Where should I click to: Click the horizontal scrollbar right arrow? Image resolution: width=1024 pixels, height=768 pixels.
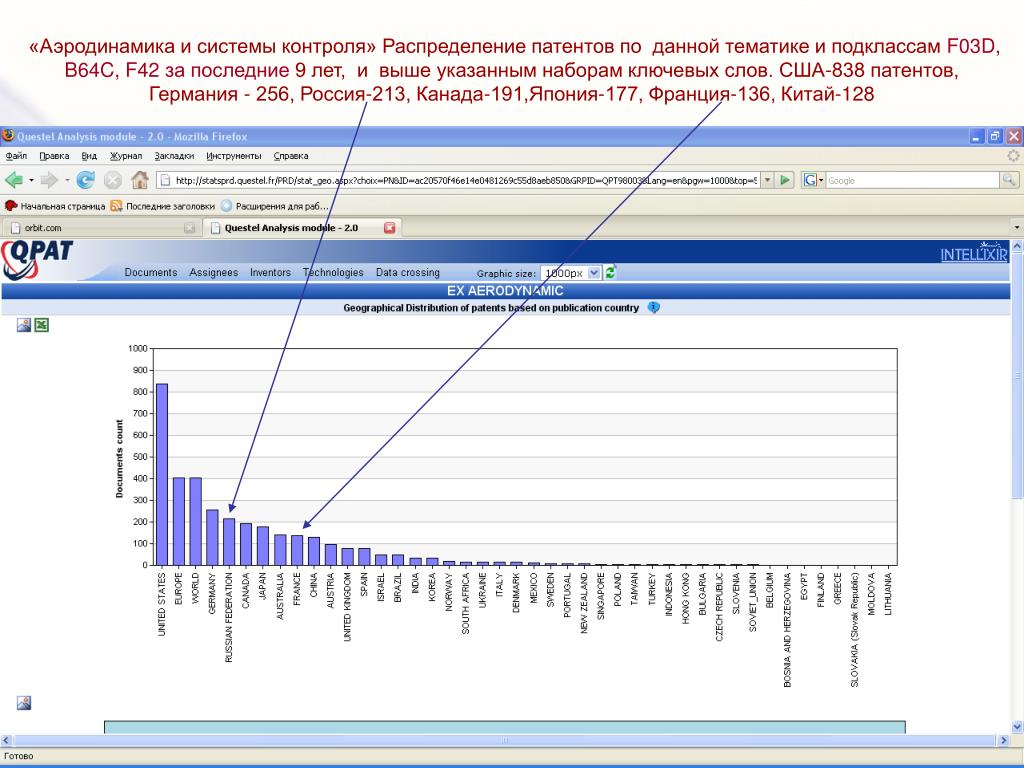pos(1004,741)
